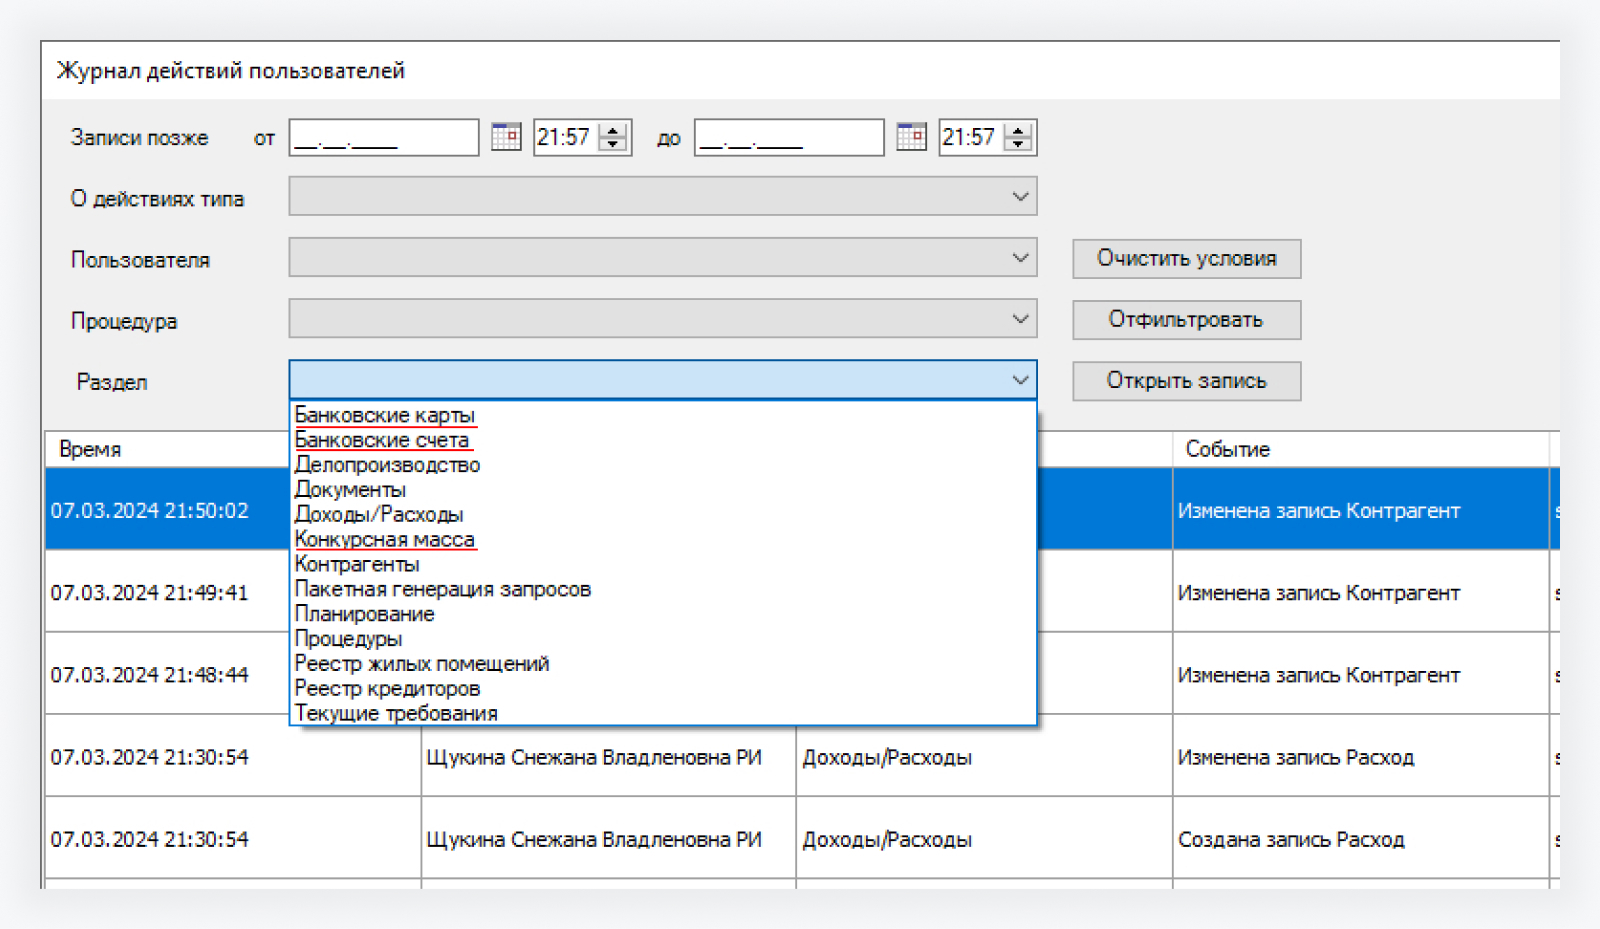The height and width of the screenshot is (929, 1600).
Task: Click the 'от' time field showing 21:57
Action: click(x=565, y=137)
